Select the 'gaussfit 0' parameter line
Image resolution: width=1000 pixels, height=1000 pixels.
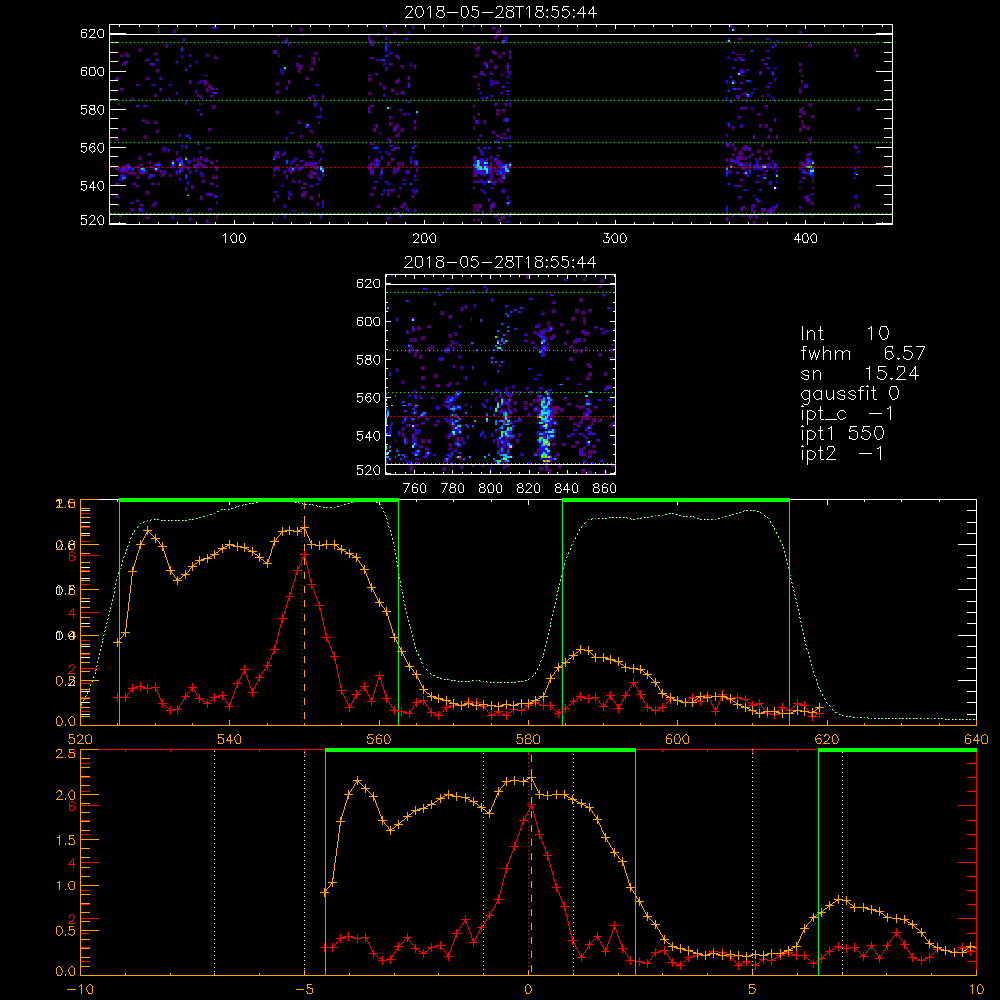[849, 393]
